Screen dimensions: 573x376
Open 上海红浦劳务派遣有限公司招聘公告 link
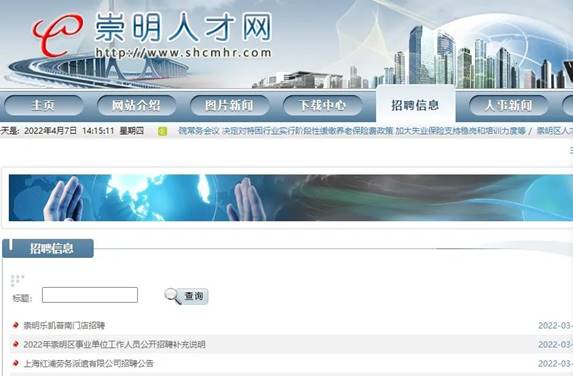88,363
